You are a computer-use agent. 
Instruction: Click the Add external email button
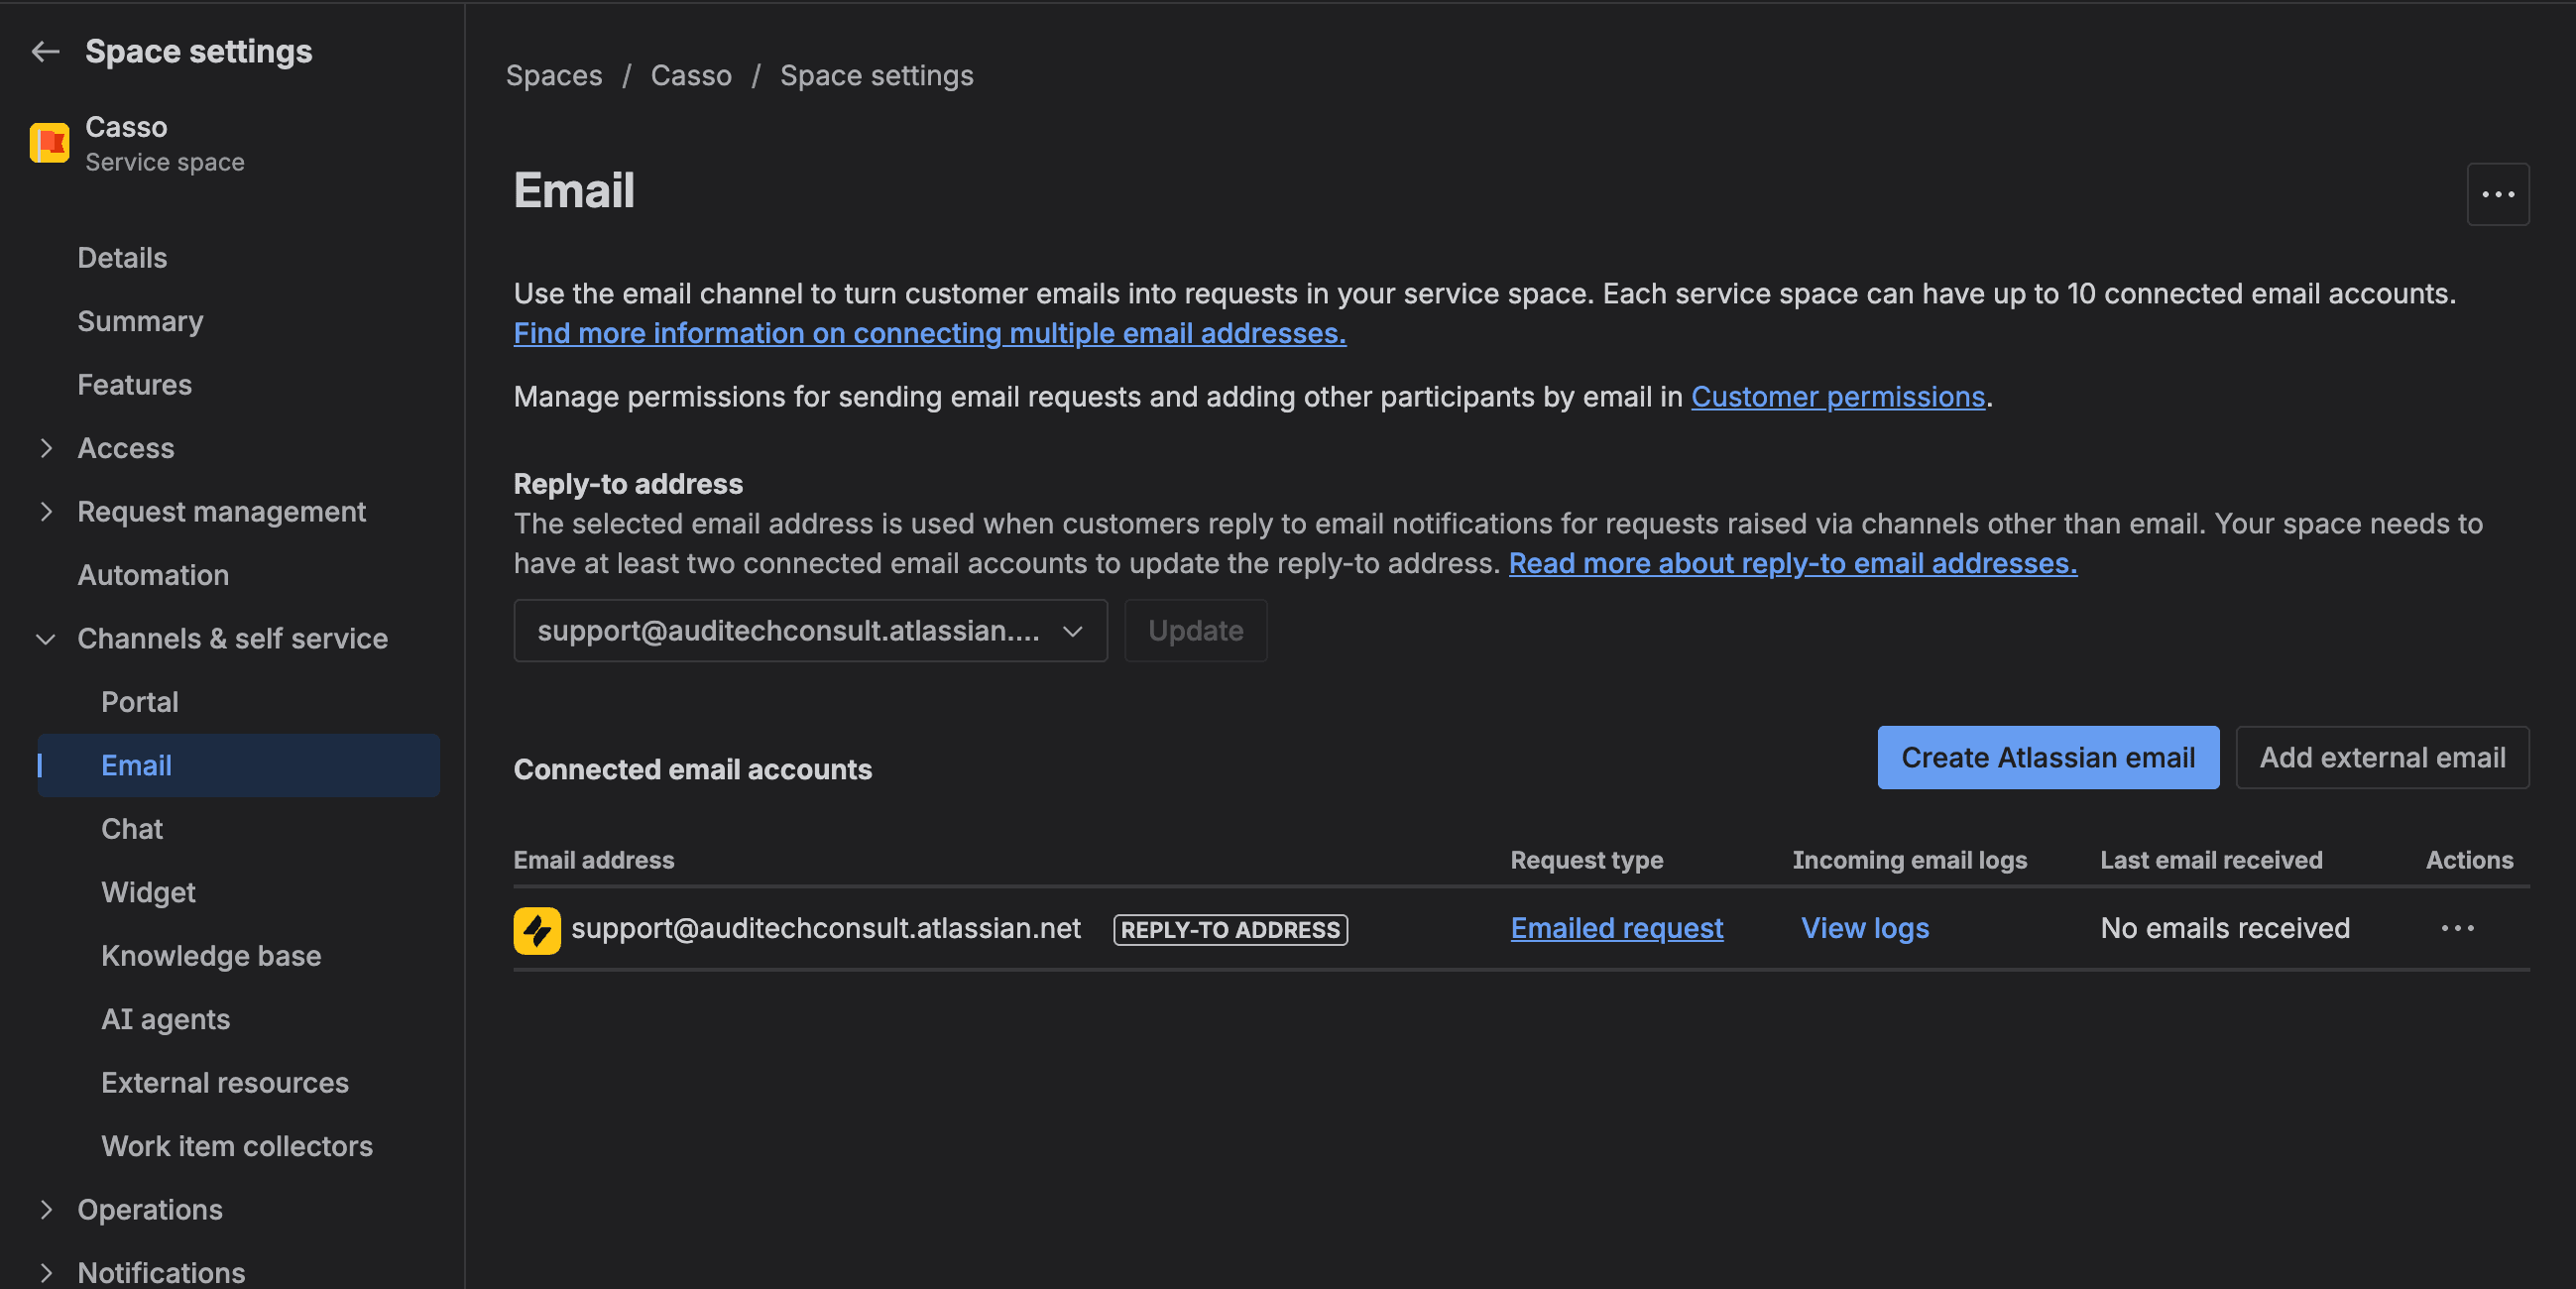point(2382,757)
